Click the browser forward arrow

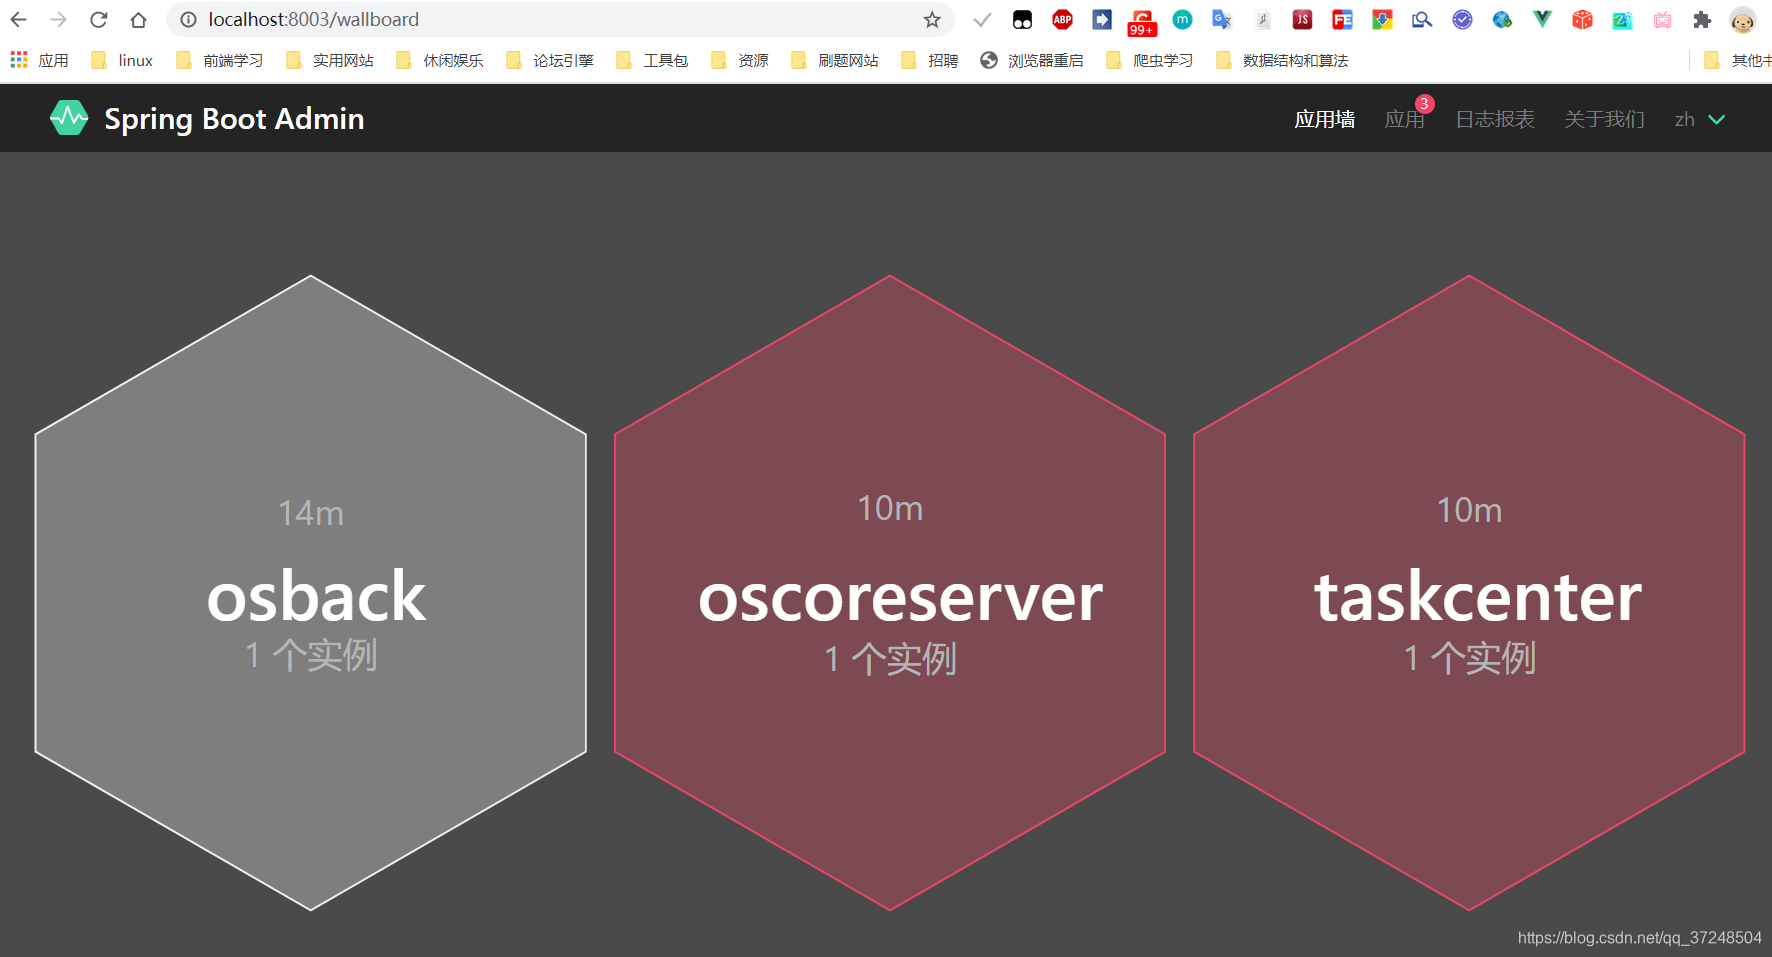(59, 19)
